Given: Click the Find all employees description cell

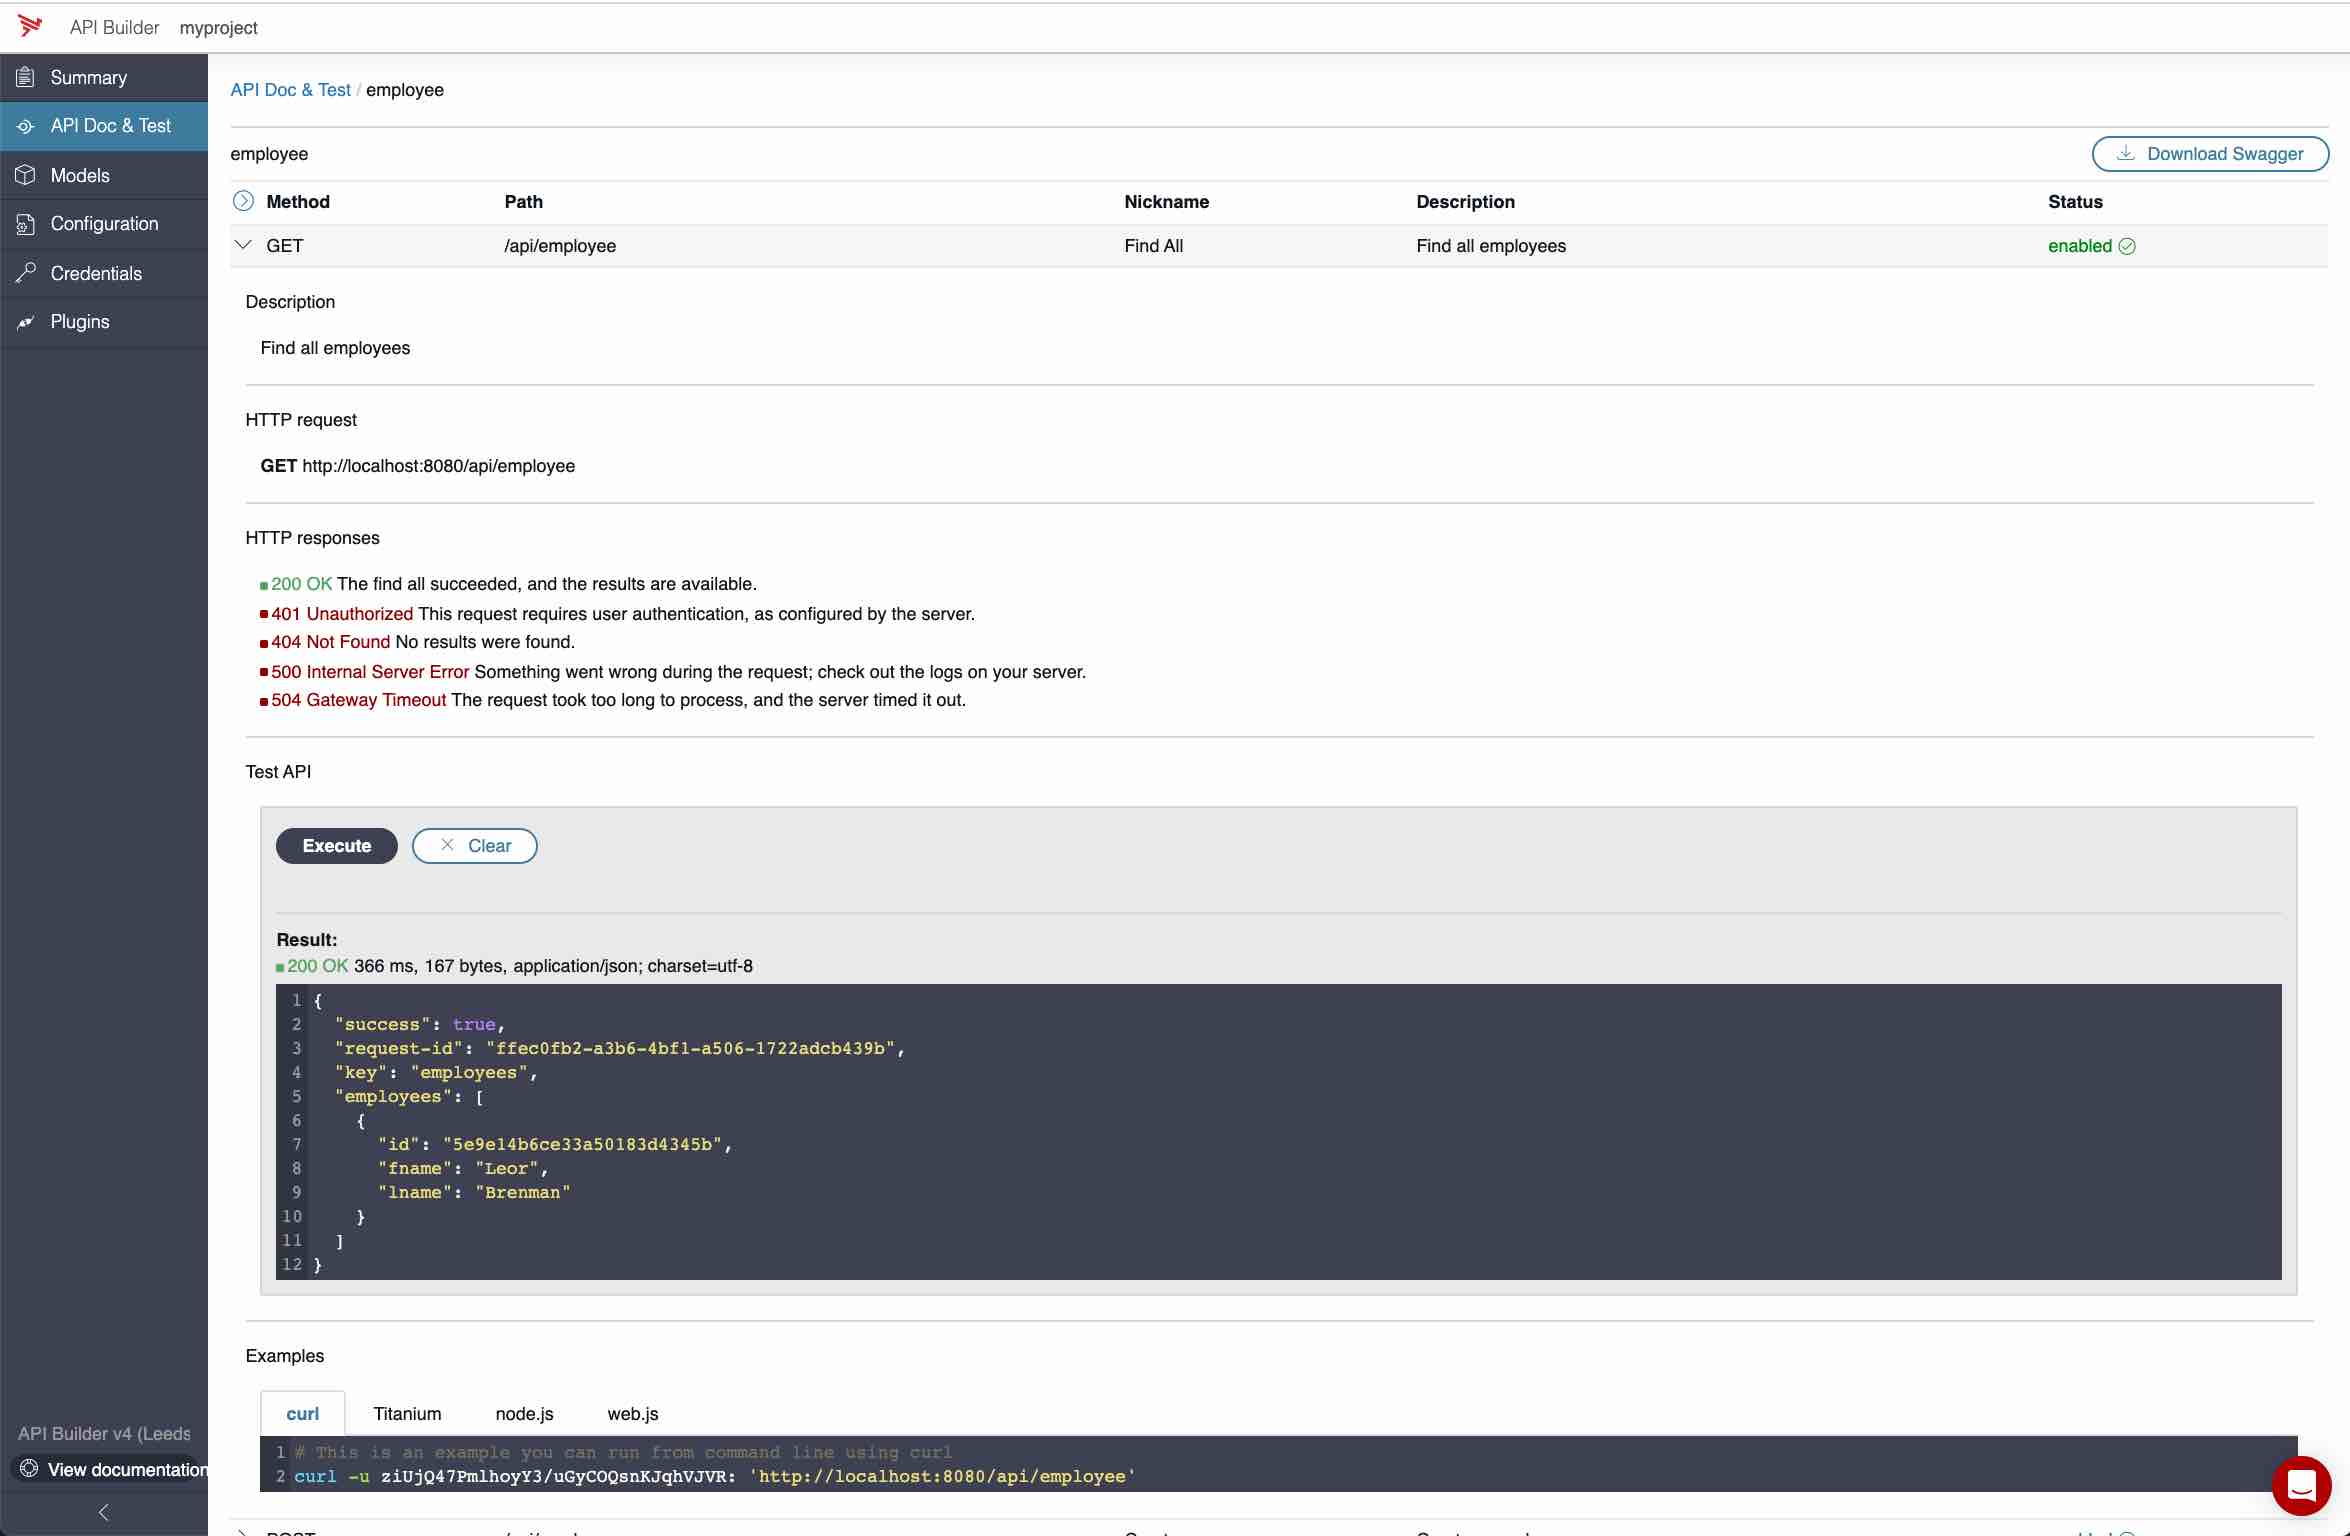Looking at the screenshot, I should [x=1491, y=246].
